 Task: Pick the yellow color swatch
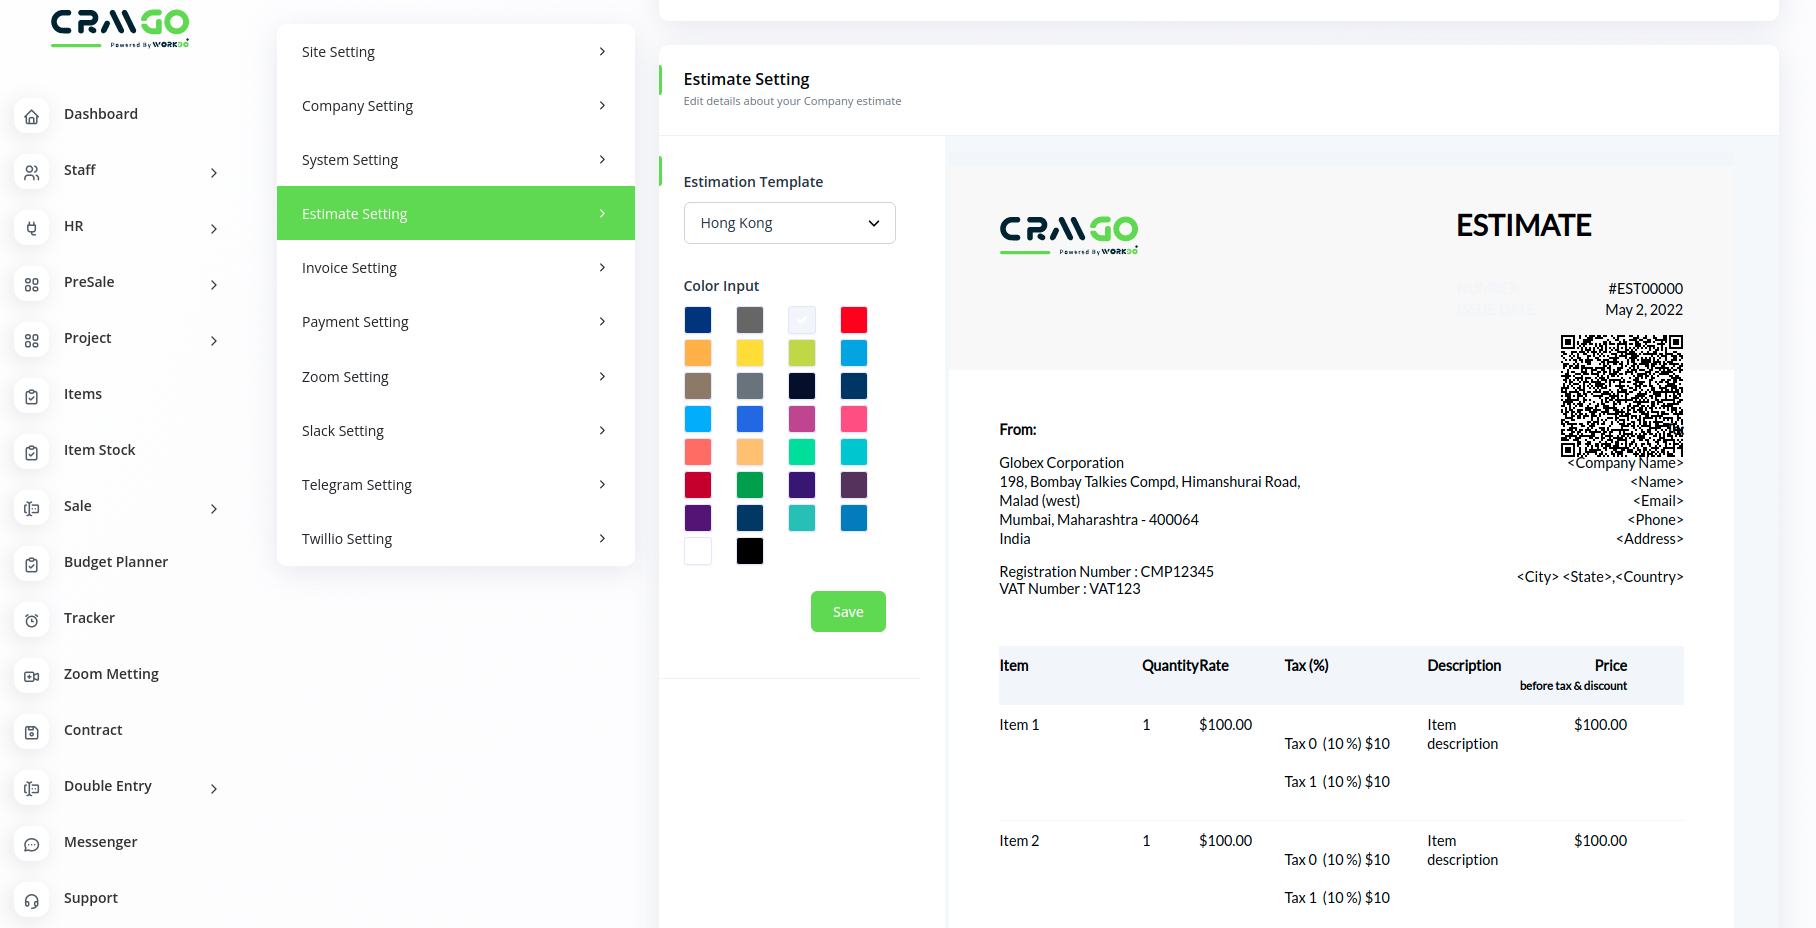click(750, 353)
